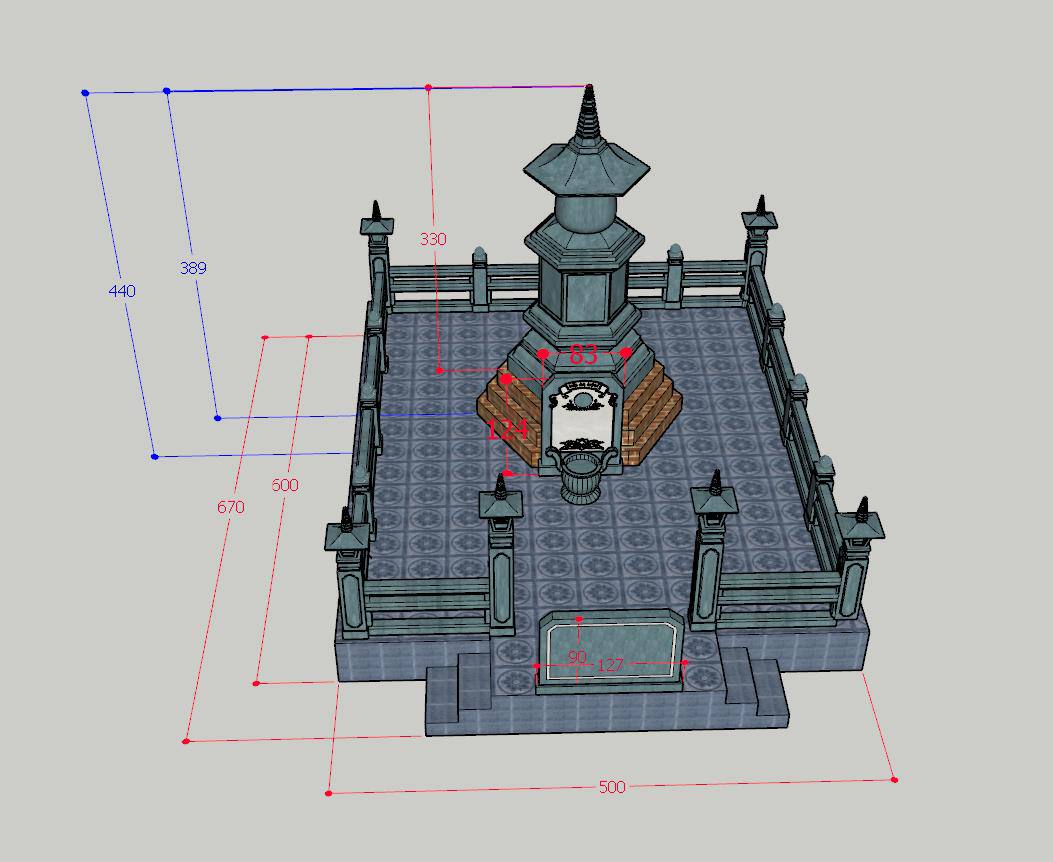The height and width of the screenshot is (862, 1053).
Task: Click the 124 dimension label
Action: click(507, 430)
